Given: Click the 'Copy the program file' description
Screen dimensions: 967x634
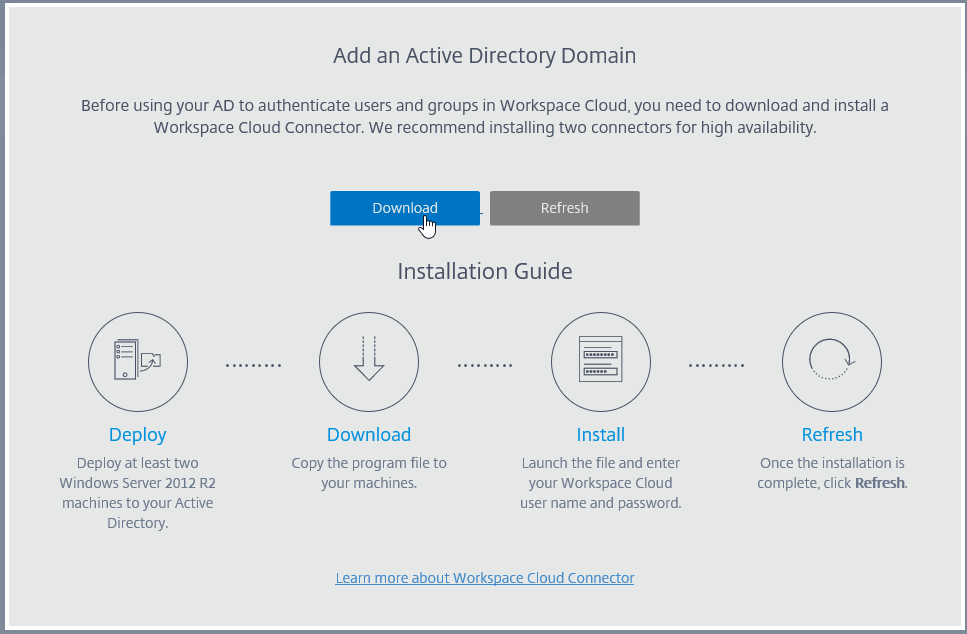Looking at the screenshot, I should [x=369, y=473].
